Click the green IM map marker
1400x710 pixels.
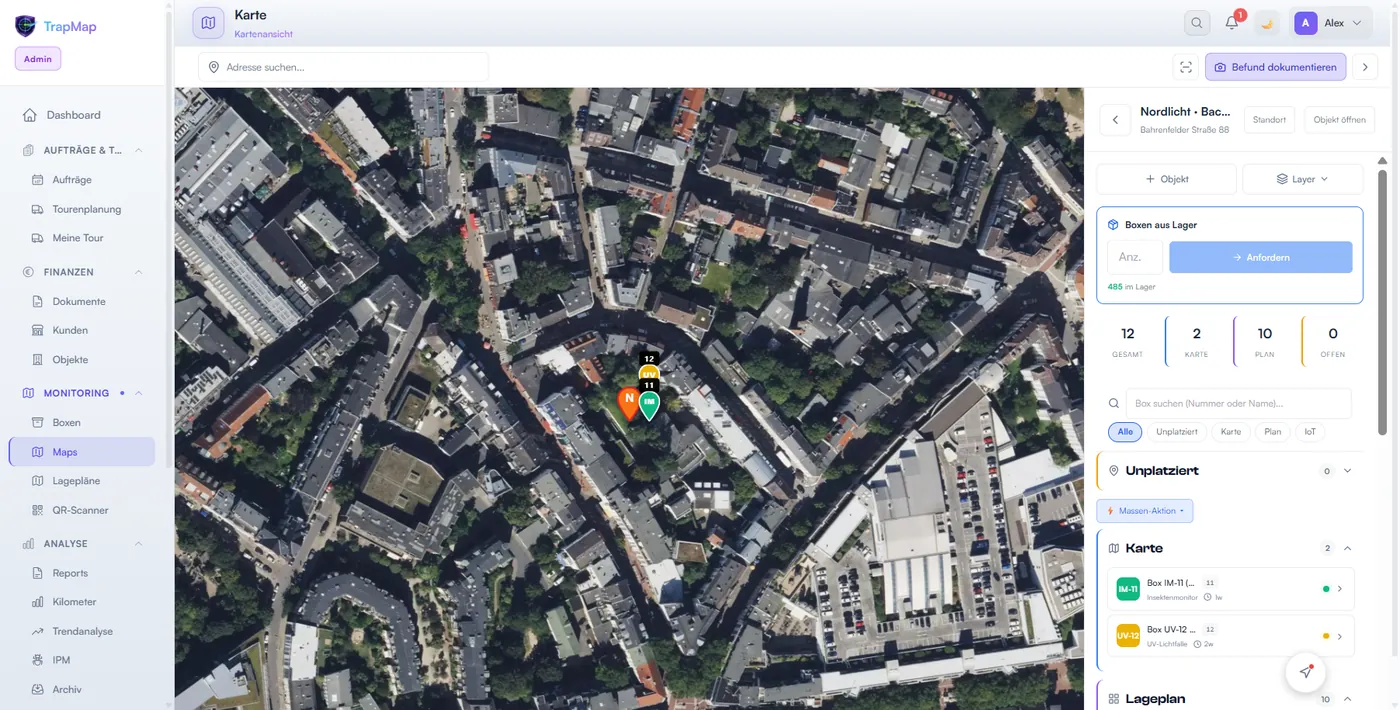pos(649,403)
